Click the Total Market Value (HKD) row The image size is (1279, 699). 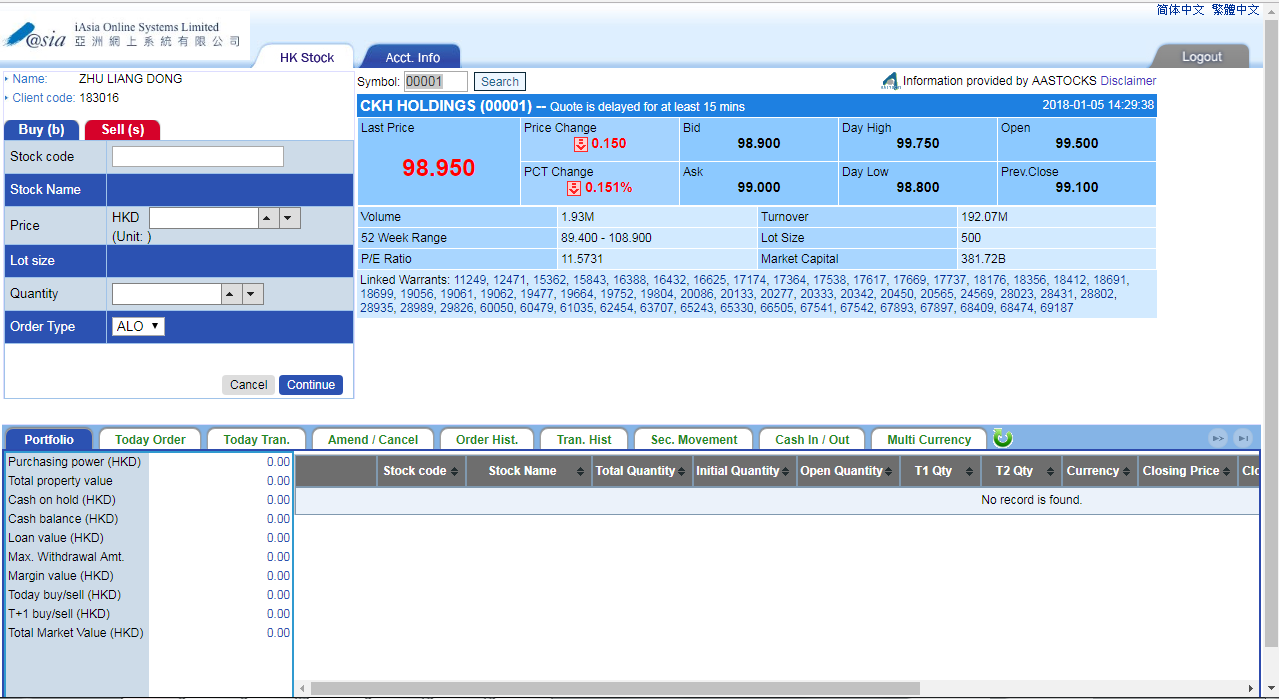click(148, 633)
